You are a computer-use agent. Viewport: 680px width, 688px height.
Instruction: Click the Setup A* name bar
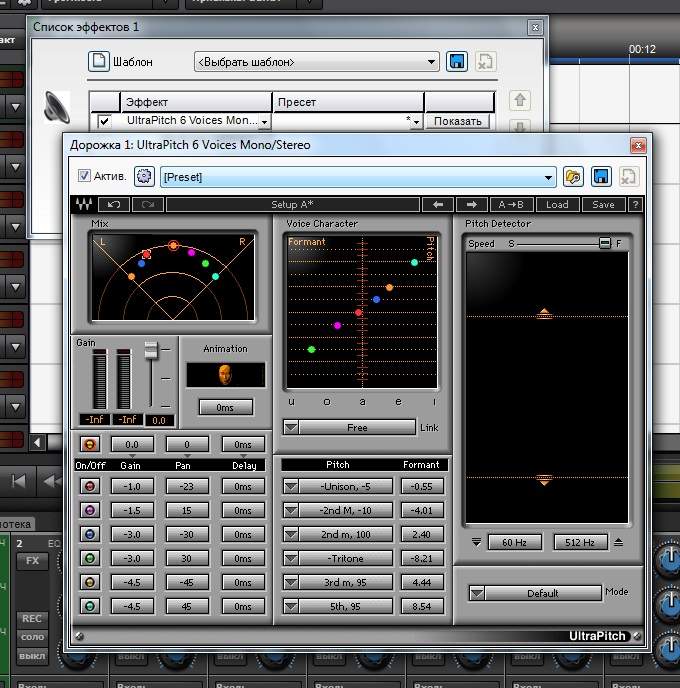pos(293,204)
